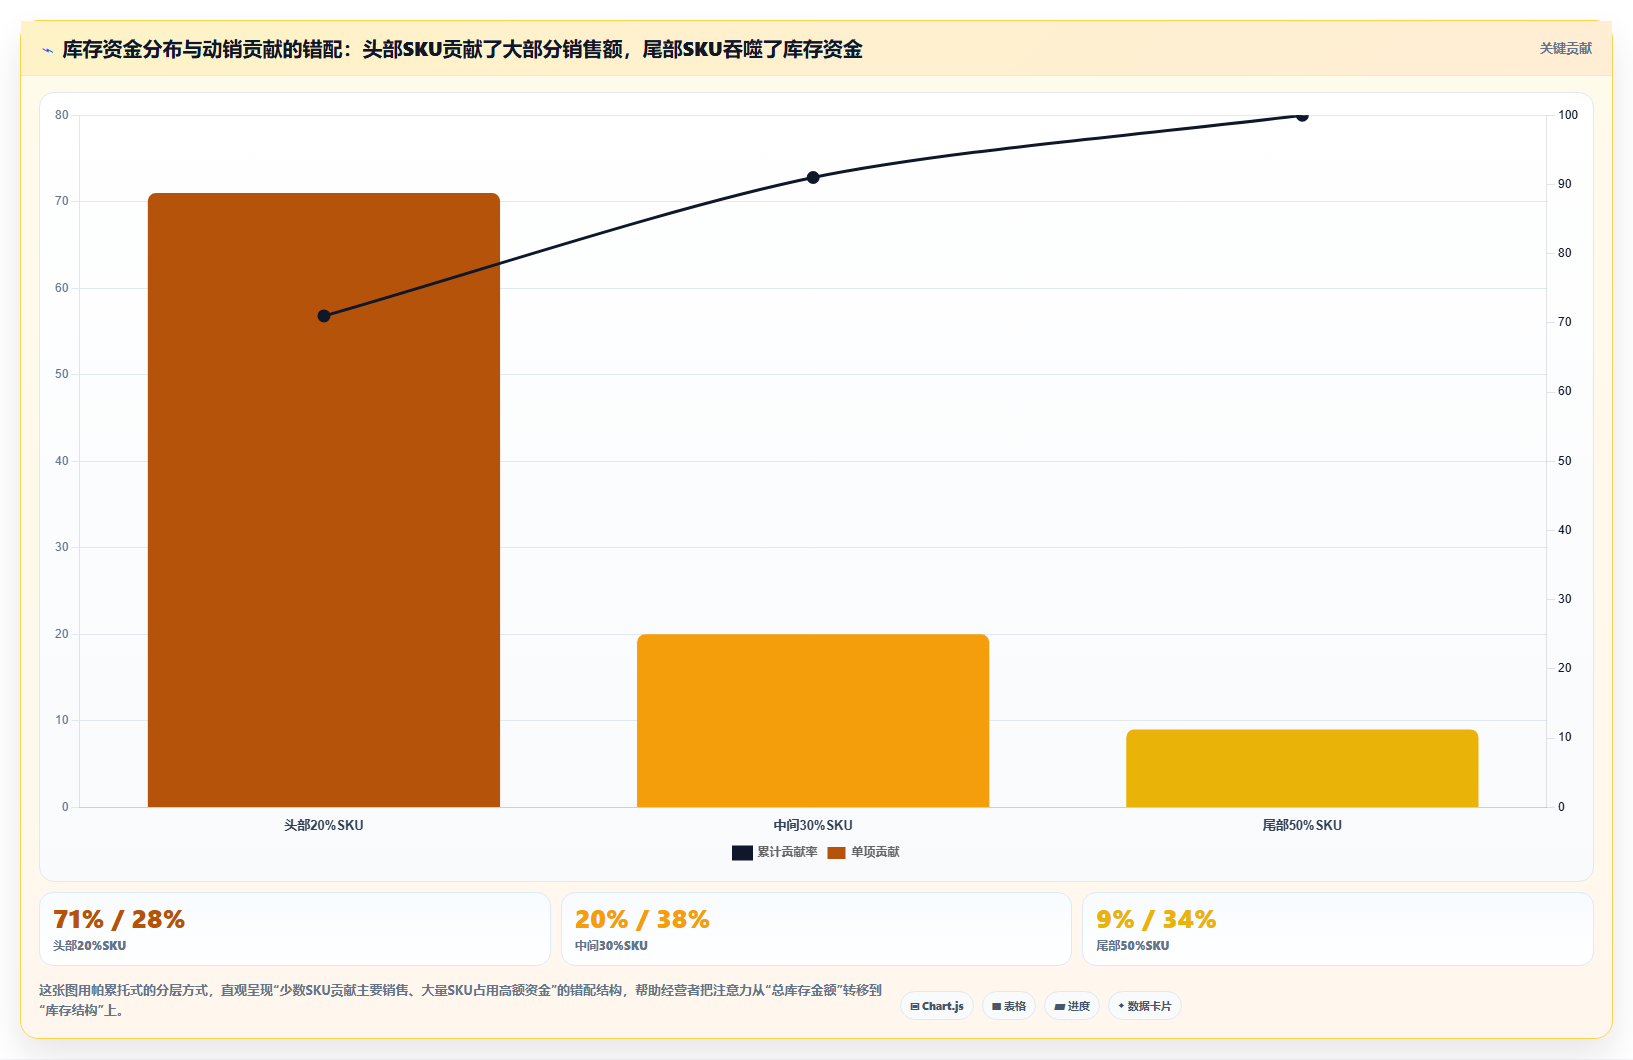Screen dimensions: 1633x1060
Task: Click the 头部20%SKU bar
Action: pyautogui.click(x=324, y=500)
